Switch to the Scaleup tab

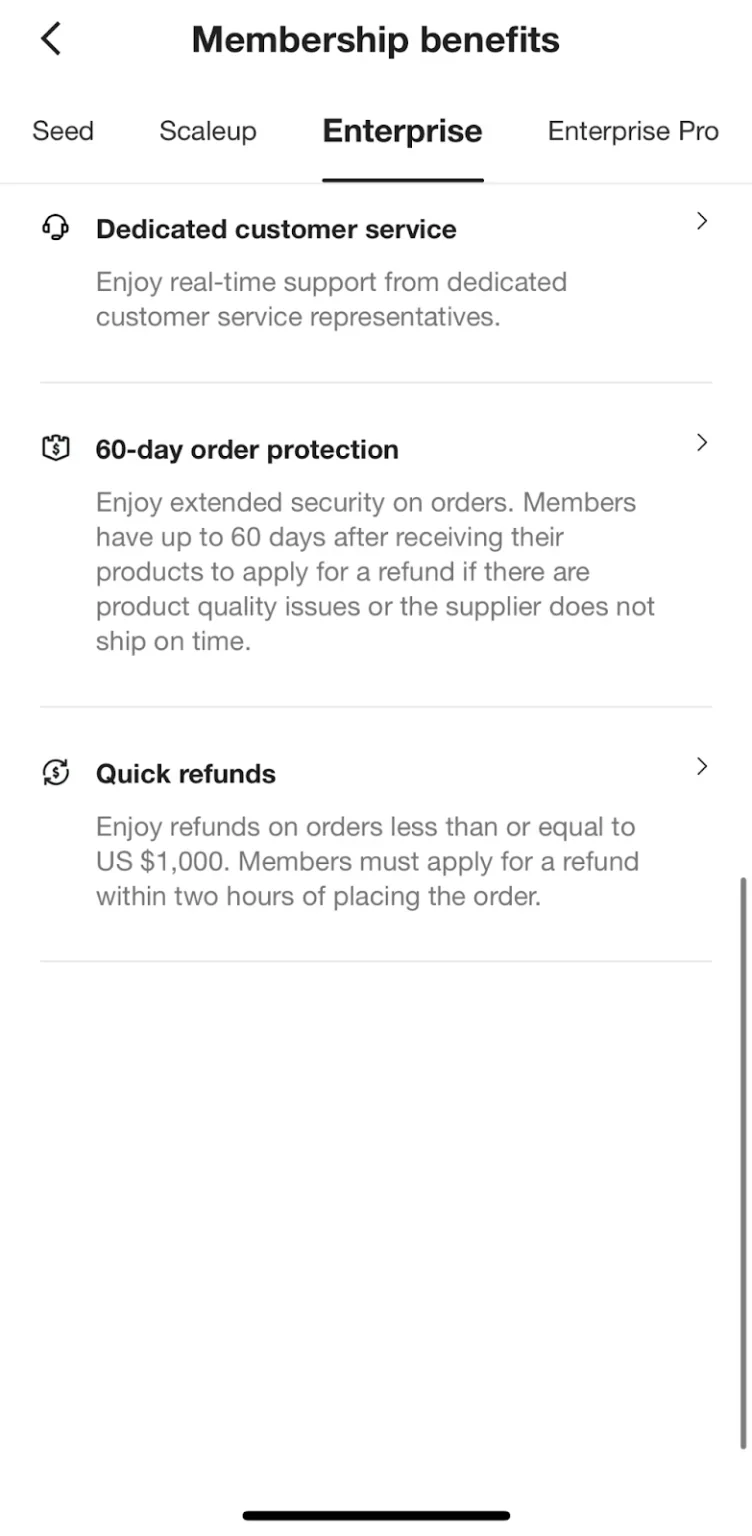tap(208, 131)
